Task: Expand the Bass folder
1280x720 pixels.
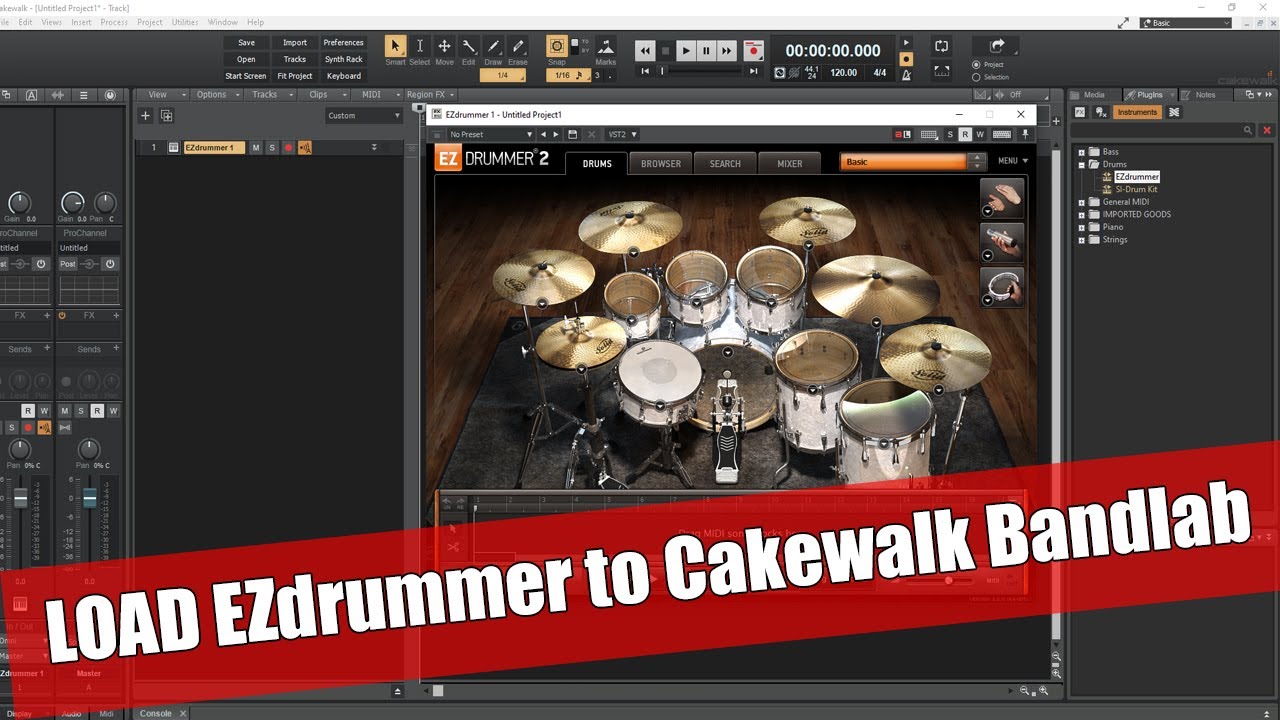Action: [1081, 152]
